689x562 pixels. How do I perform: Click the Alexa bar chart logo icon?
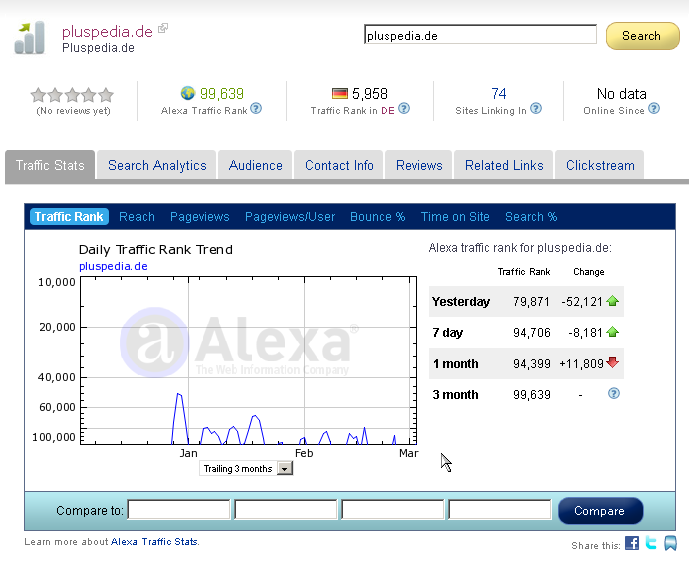tap(30, 38)
